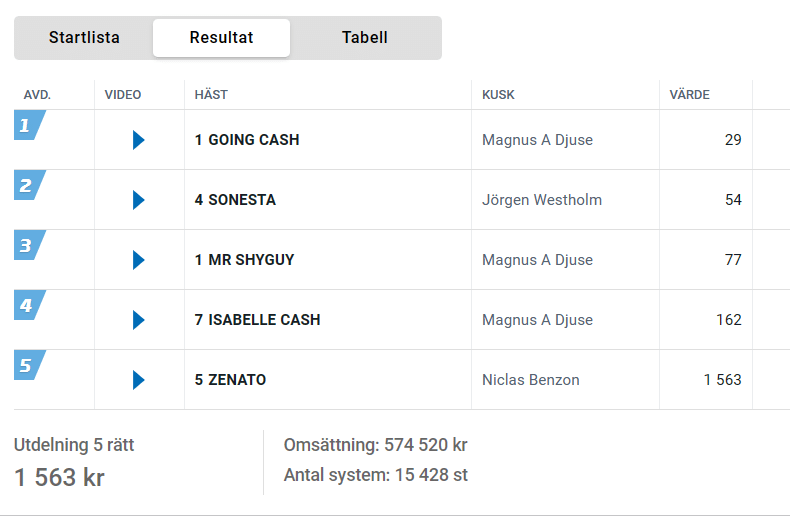The width and height of the screenshot is (790, 516).
Task: Switch to the Startlista tab
Action: tap(84, 38)
